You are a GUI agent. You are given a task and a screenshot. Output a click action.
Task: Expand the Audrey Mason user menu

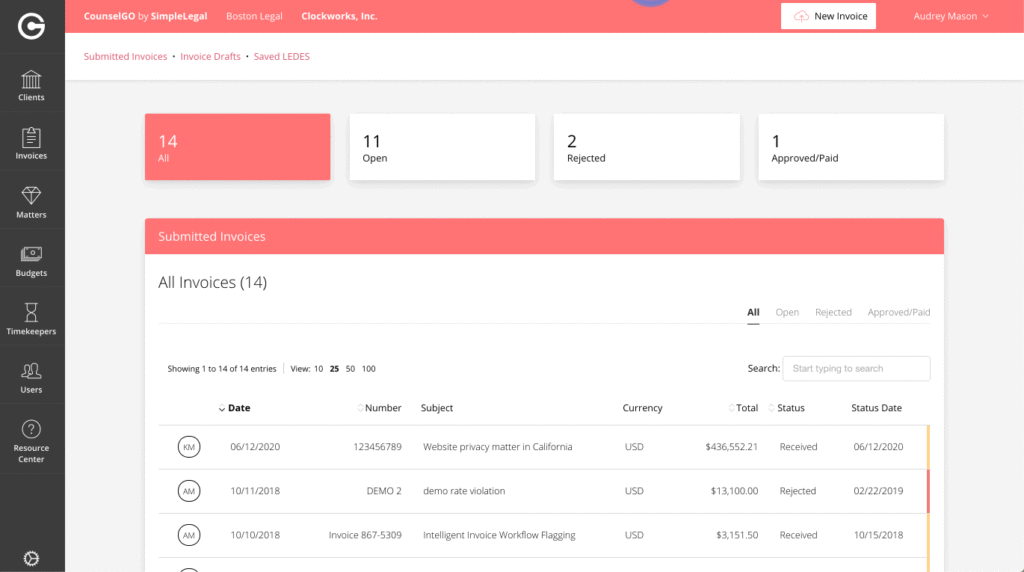click(x=950, y=16)
